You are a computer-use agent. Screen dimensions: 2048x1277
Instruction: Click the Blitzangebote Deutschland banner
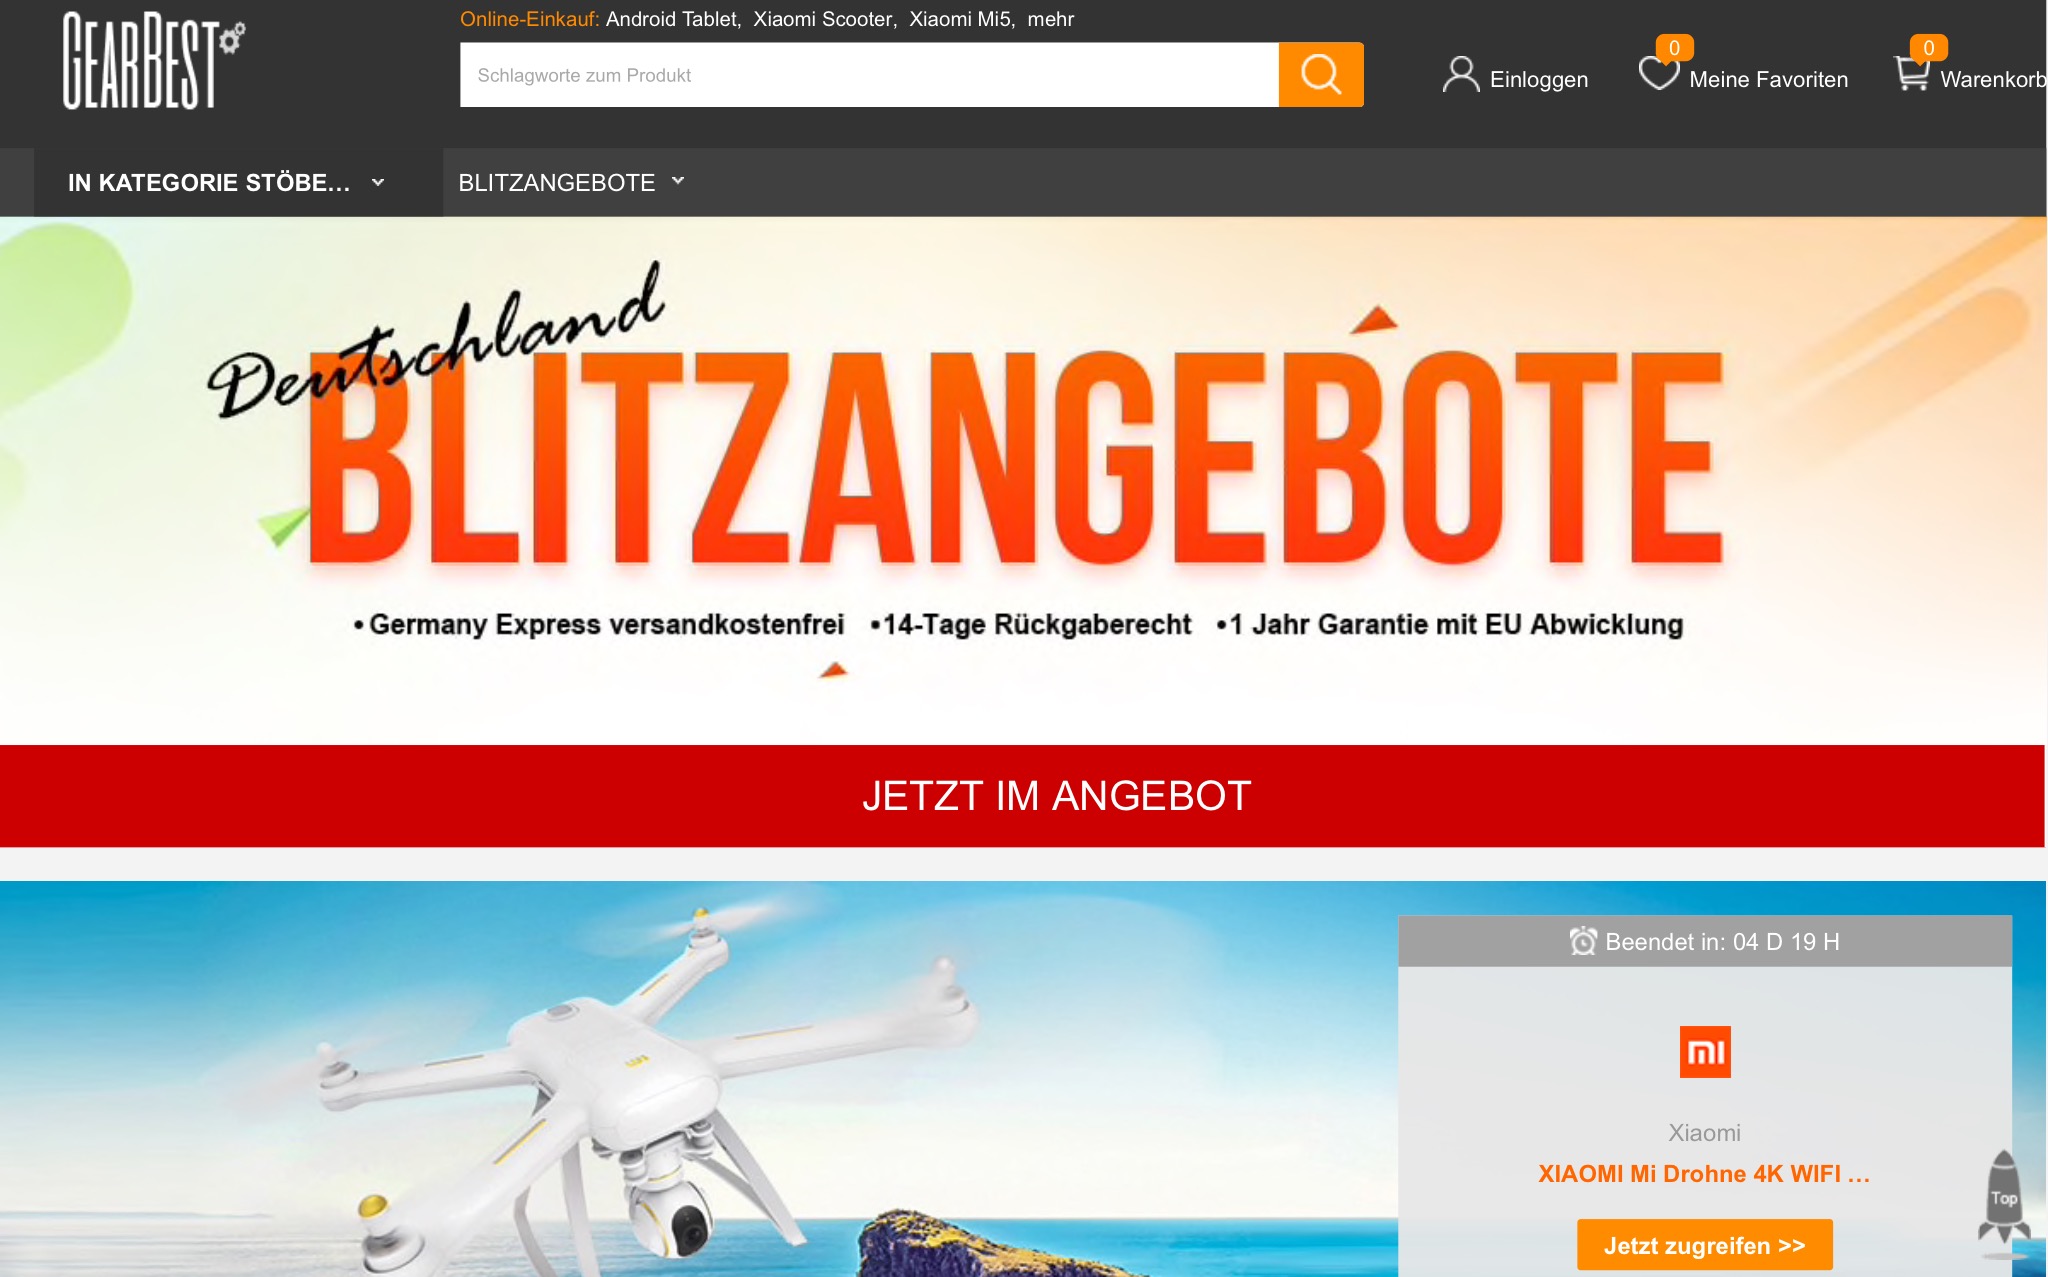(1023, 480)
